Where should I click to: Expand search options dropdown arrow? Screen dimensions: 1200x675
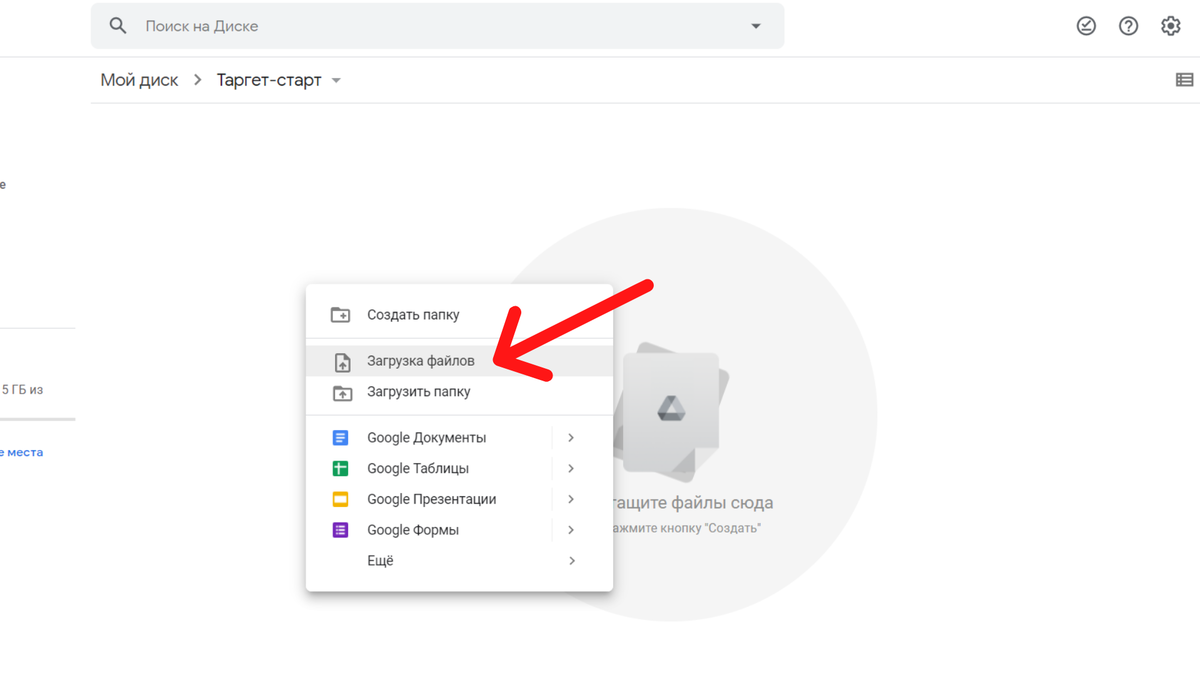[756, 26]
